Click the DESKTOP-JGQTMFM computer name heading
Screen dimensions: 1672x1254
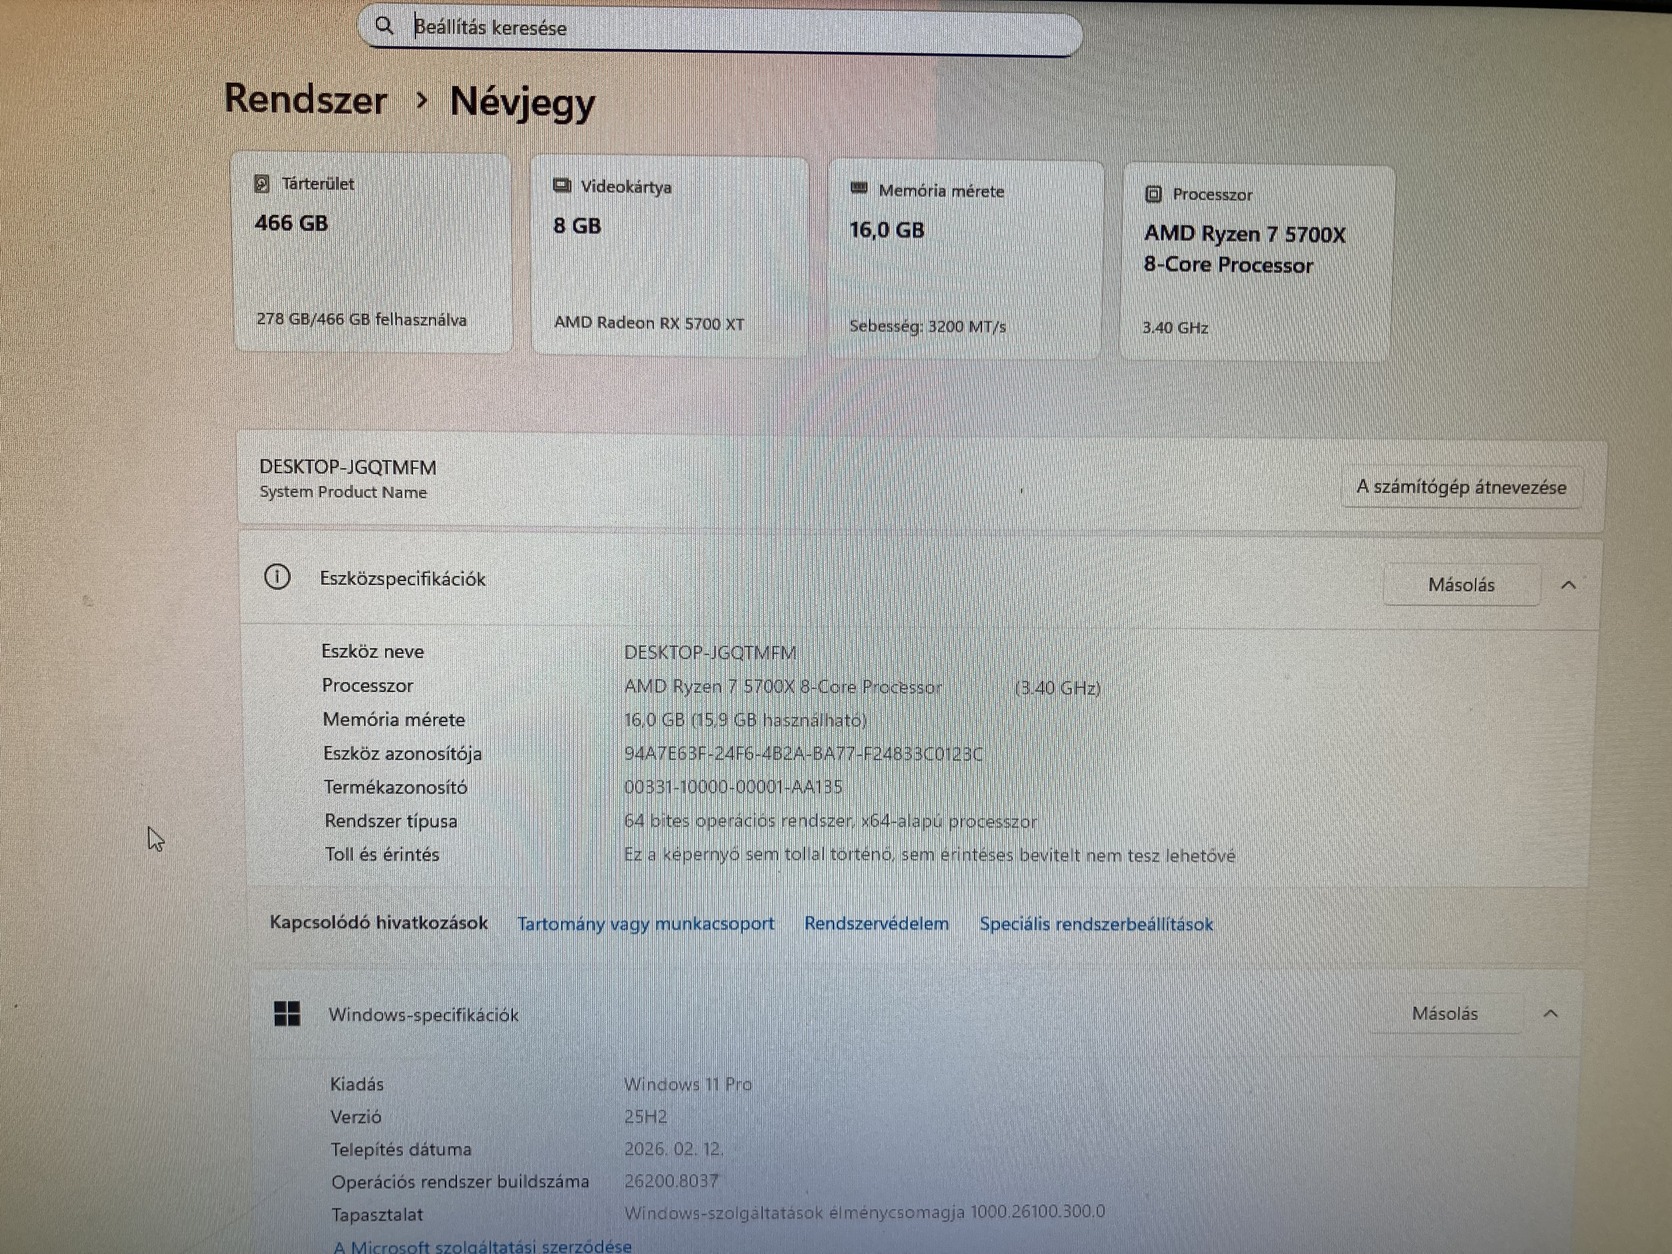pos(347,467)
